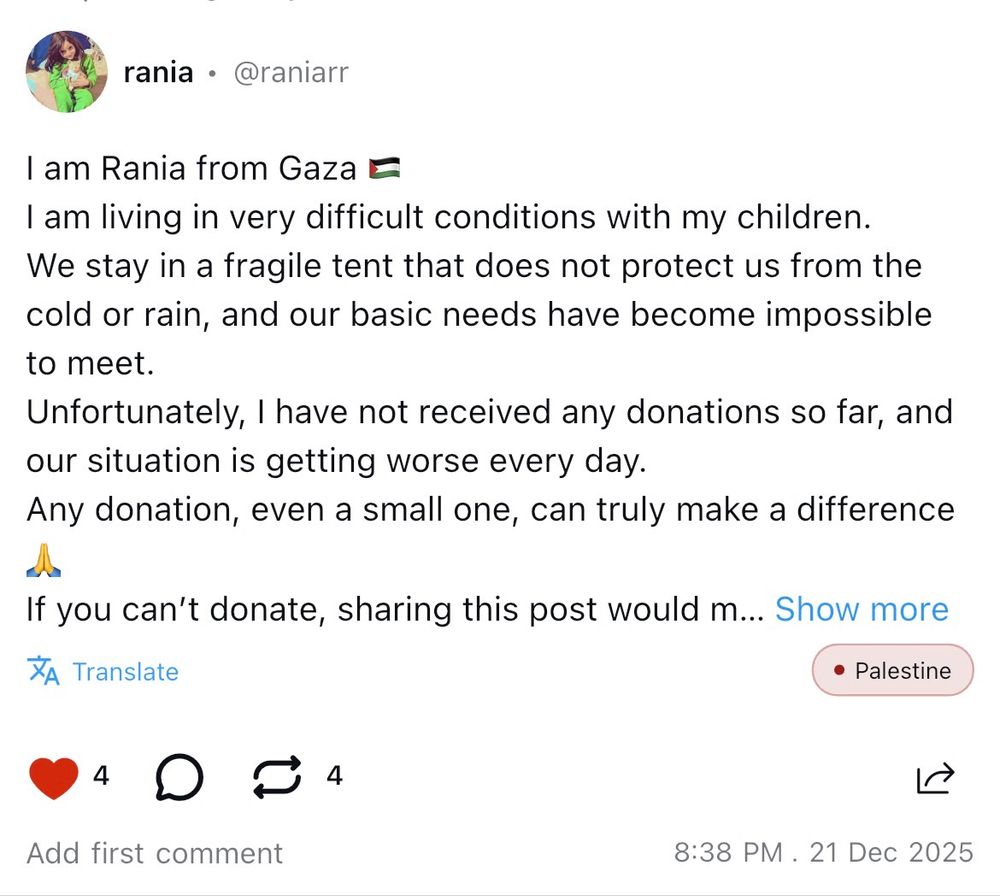
Task: Click the Palestine flag emoji
Action: (x=384, y=167)
